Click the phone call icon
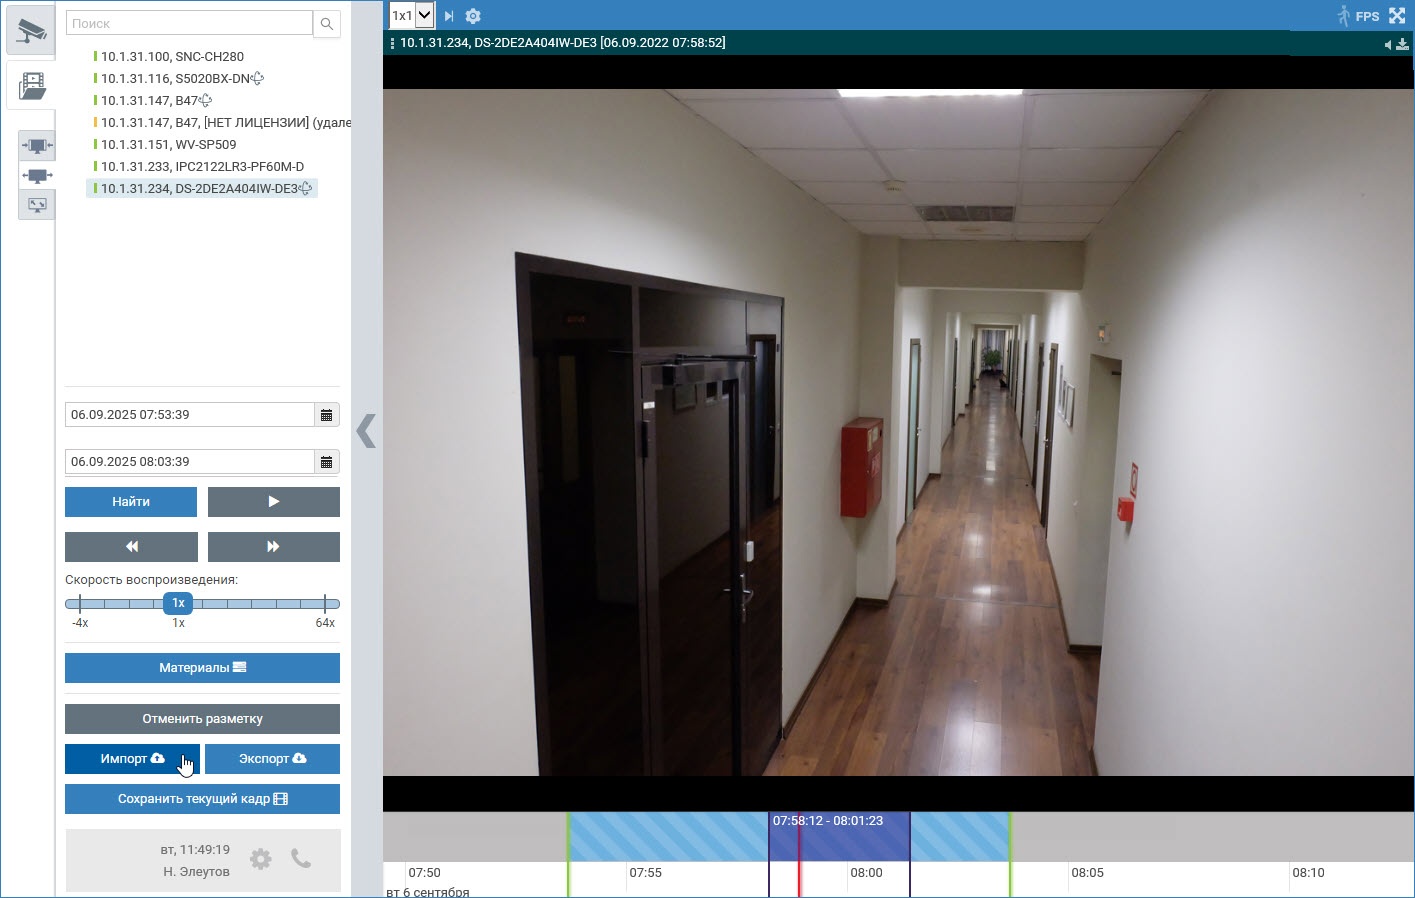Screen dimensions: 1415x898 (300, 859)
